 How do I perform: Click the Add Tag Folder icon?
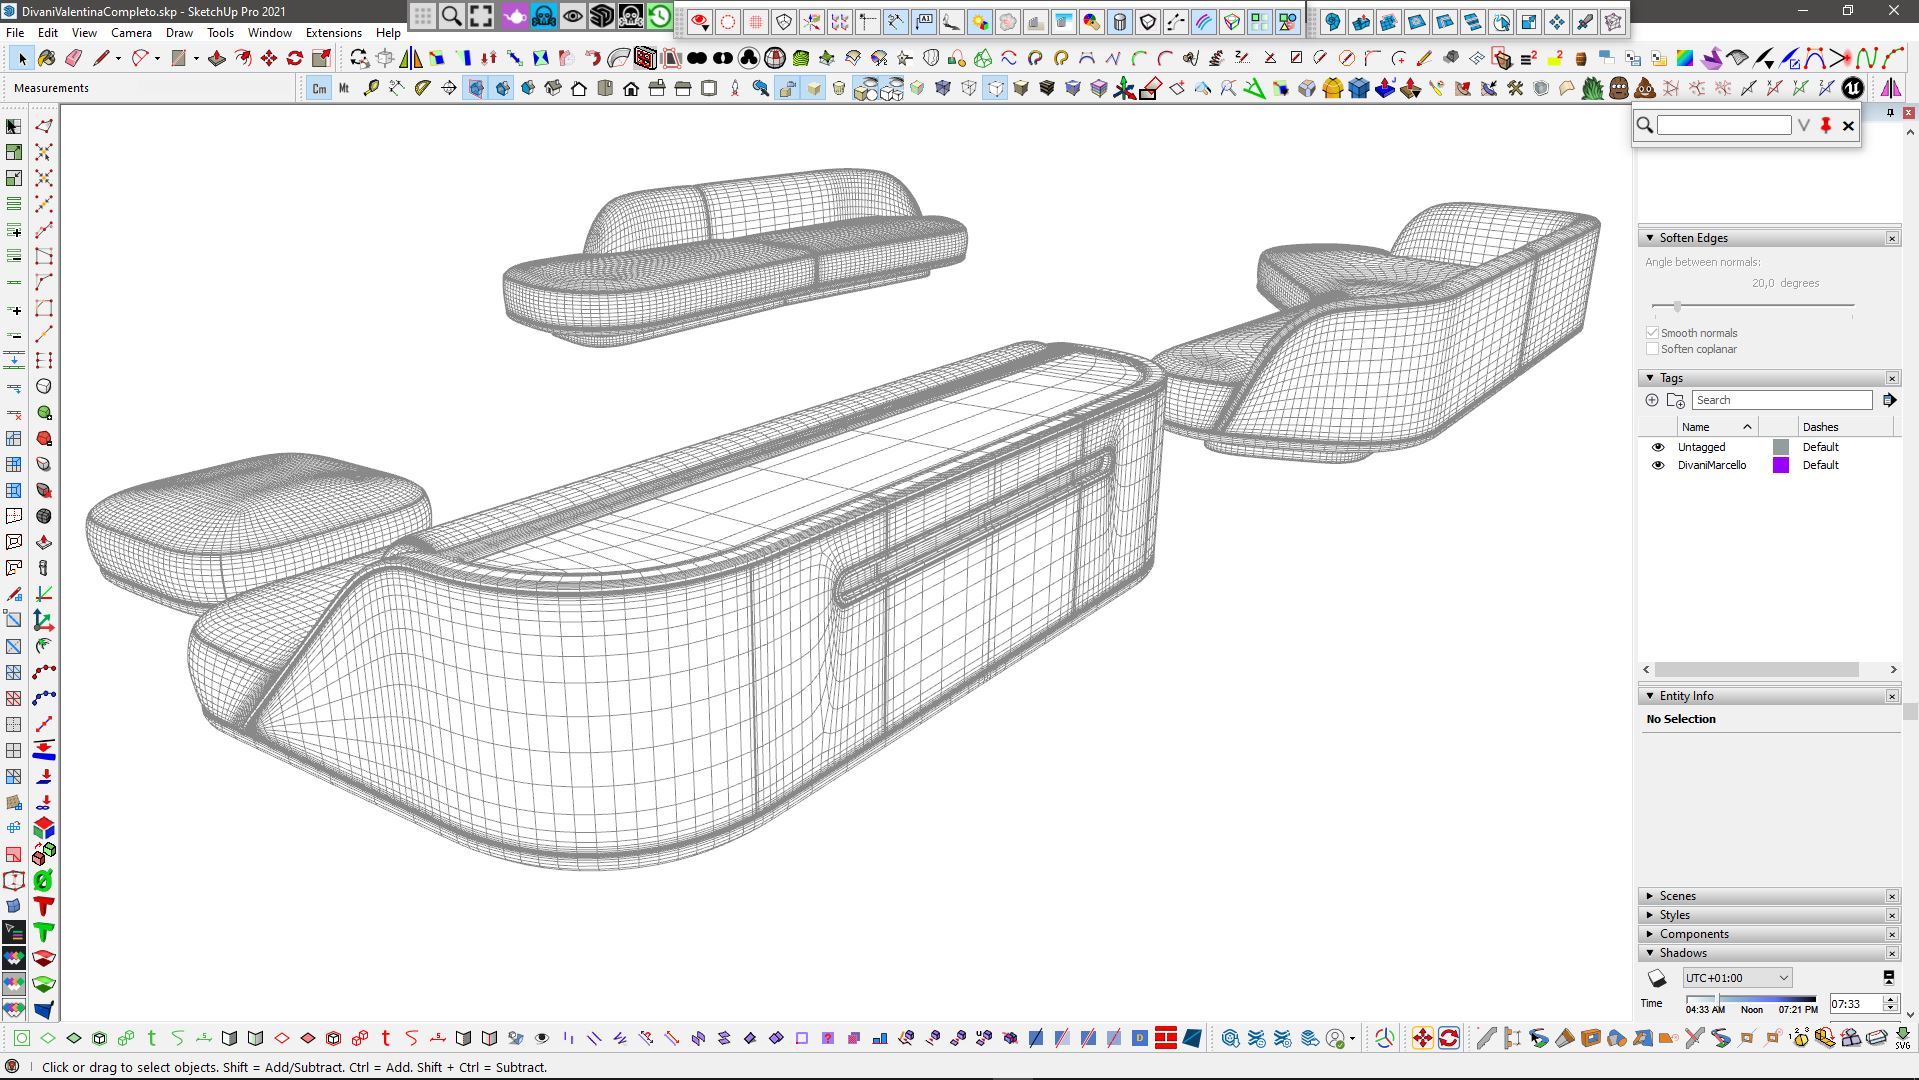click(1676, 400)
